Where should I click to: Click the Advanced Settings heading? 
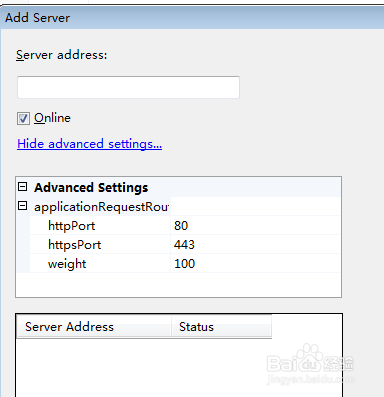(x=91, y=187)
